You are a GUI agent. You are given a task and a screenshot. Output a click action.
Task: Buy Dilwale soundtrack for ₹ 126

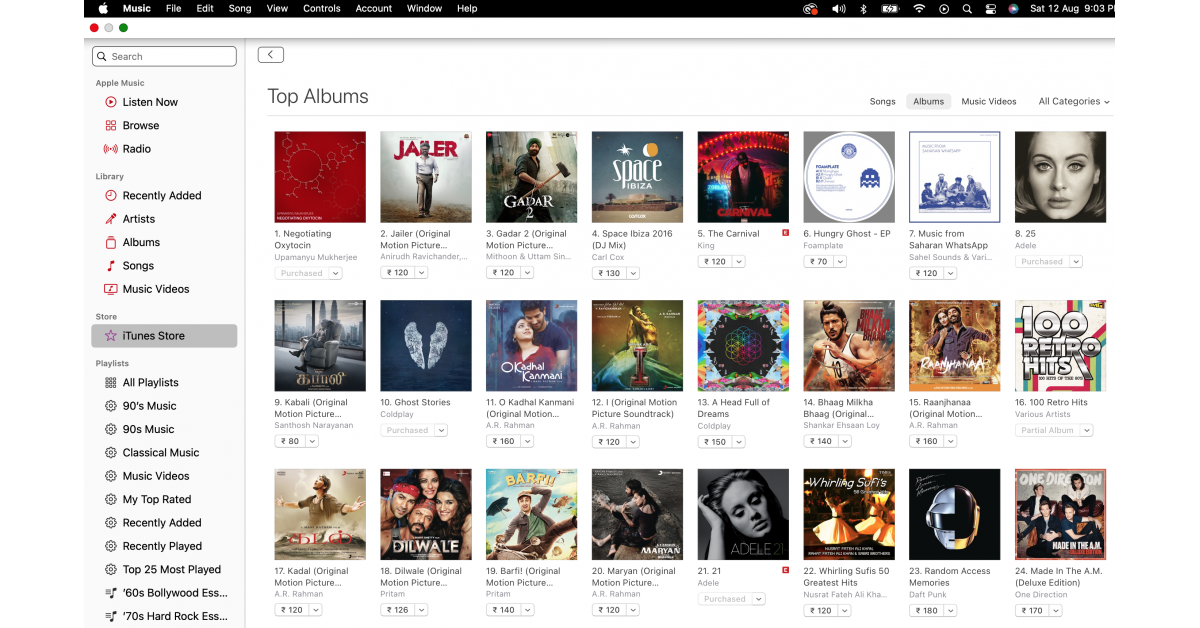(x=397, y=610)
